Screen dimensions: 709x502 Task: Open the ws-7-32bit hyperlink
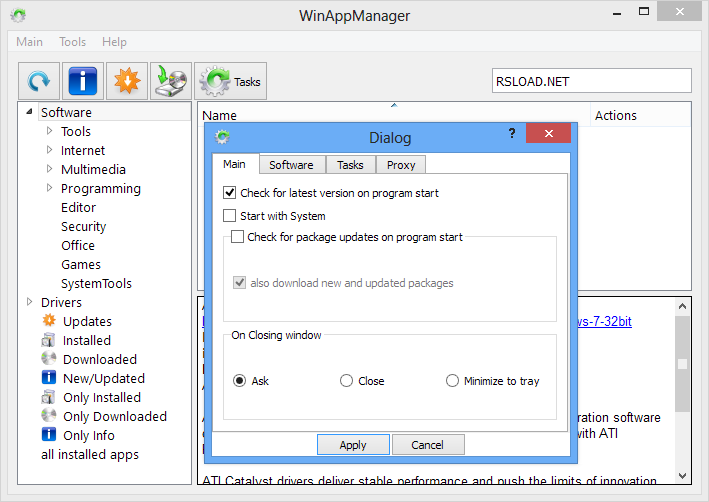[605, 322]
